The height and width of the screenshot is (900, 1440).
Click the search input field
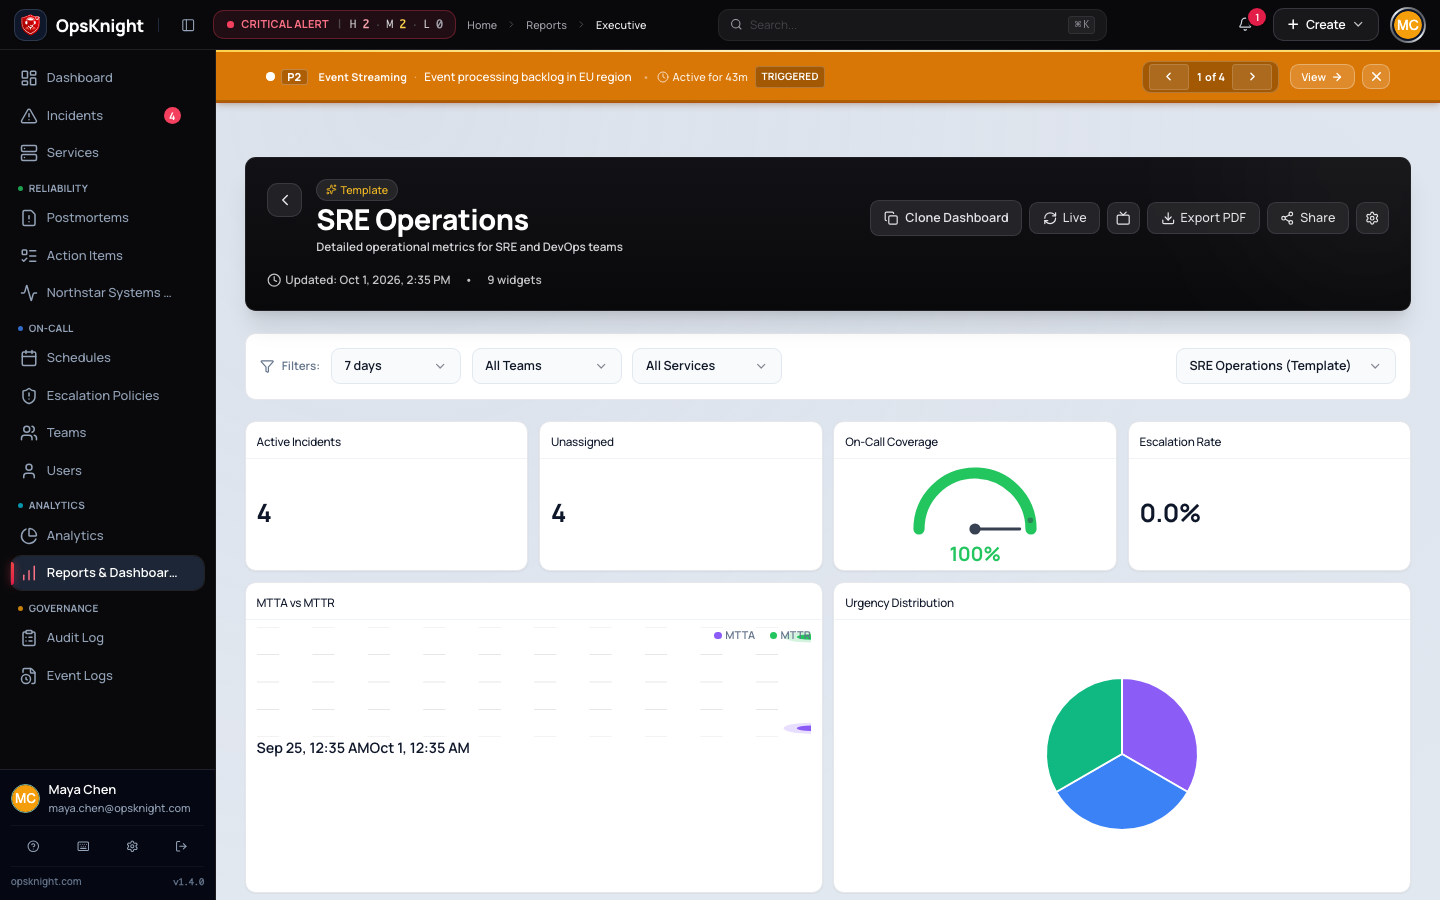pyautogui.click(x=912, y=25)
